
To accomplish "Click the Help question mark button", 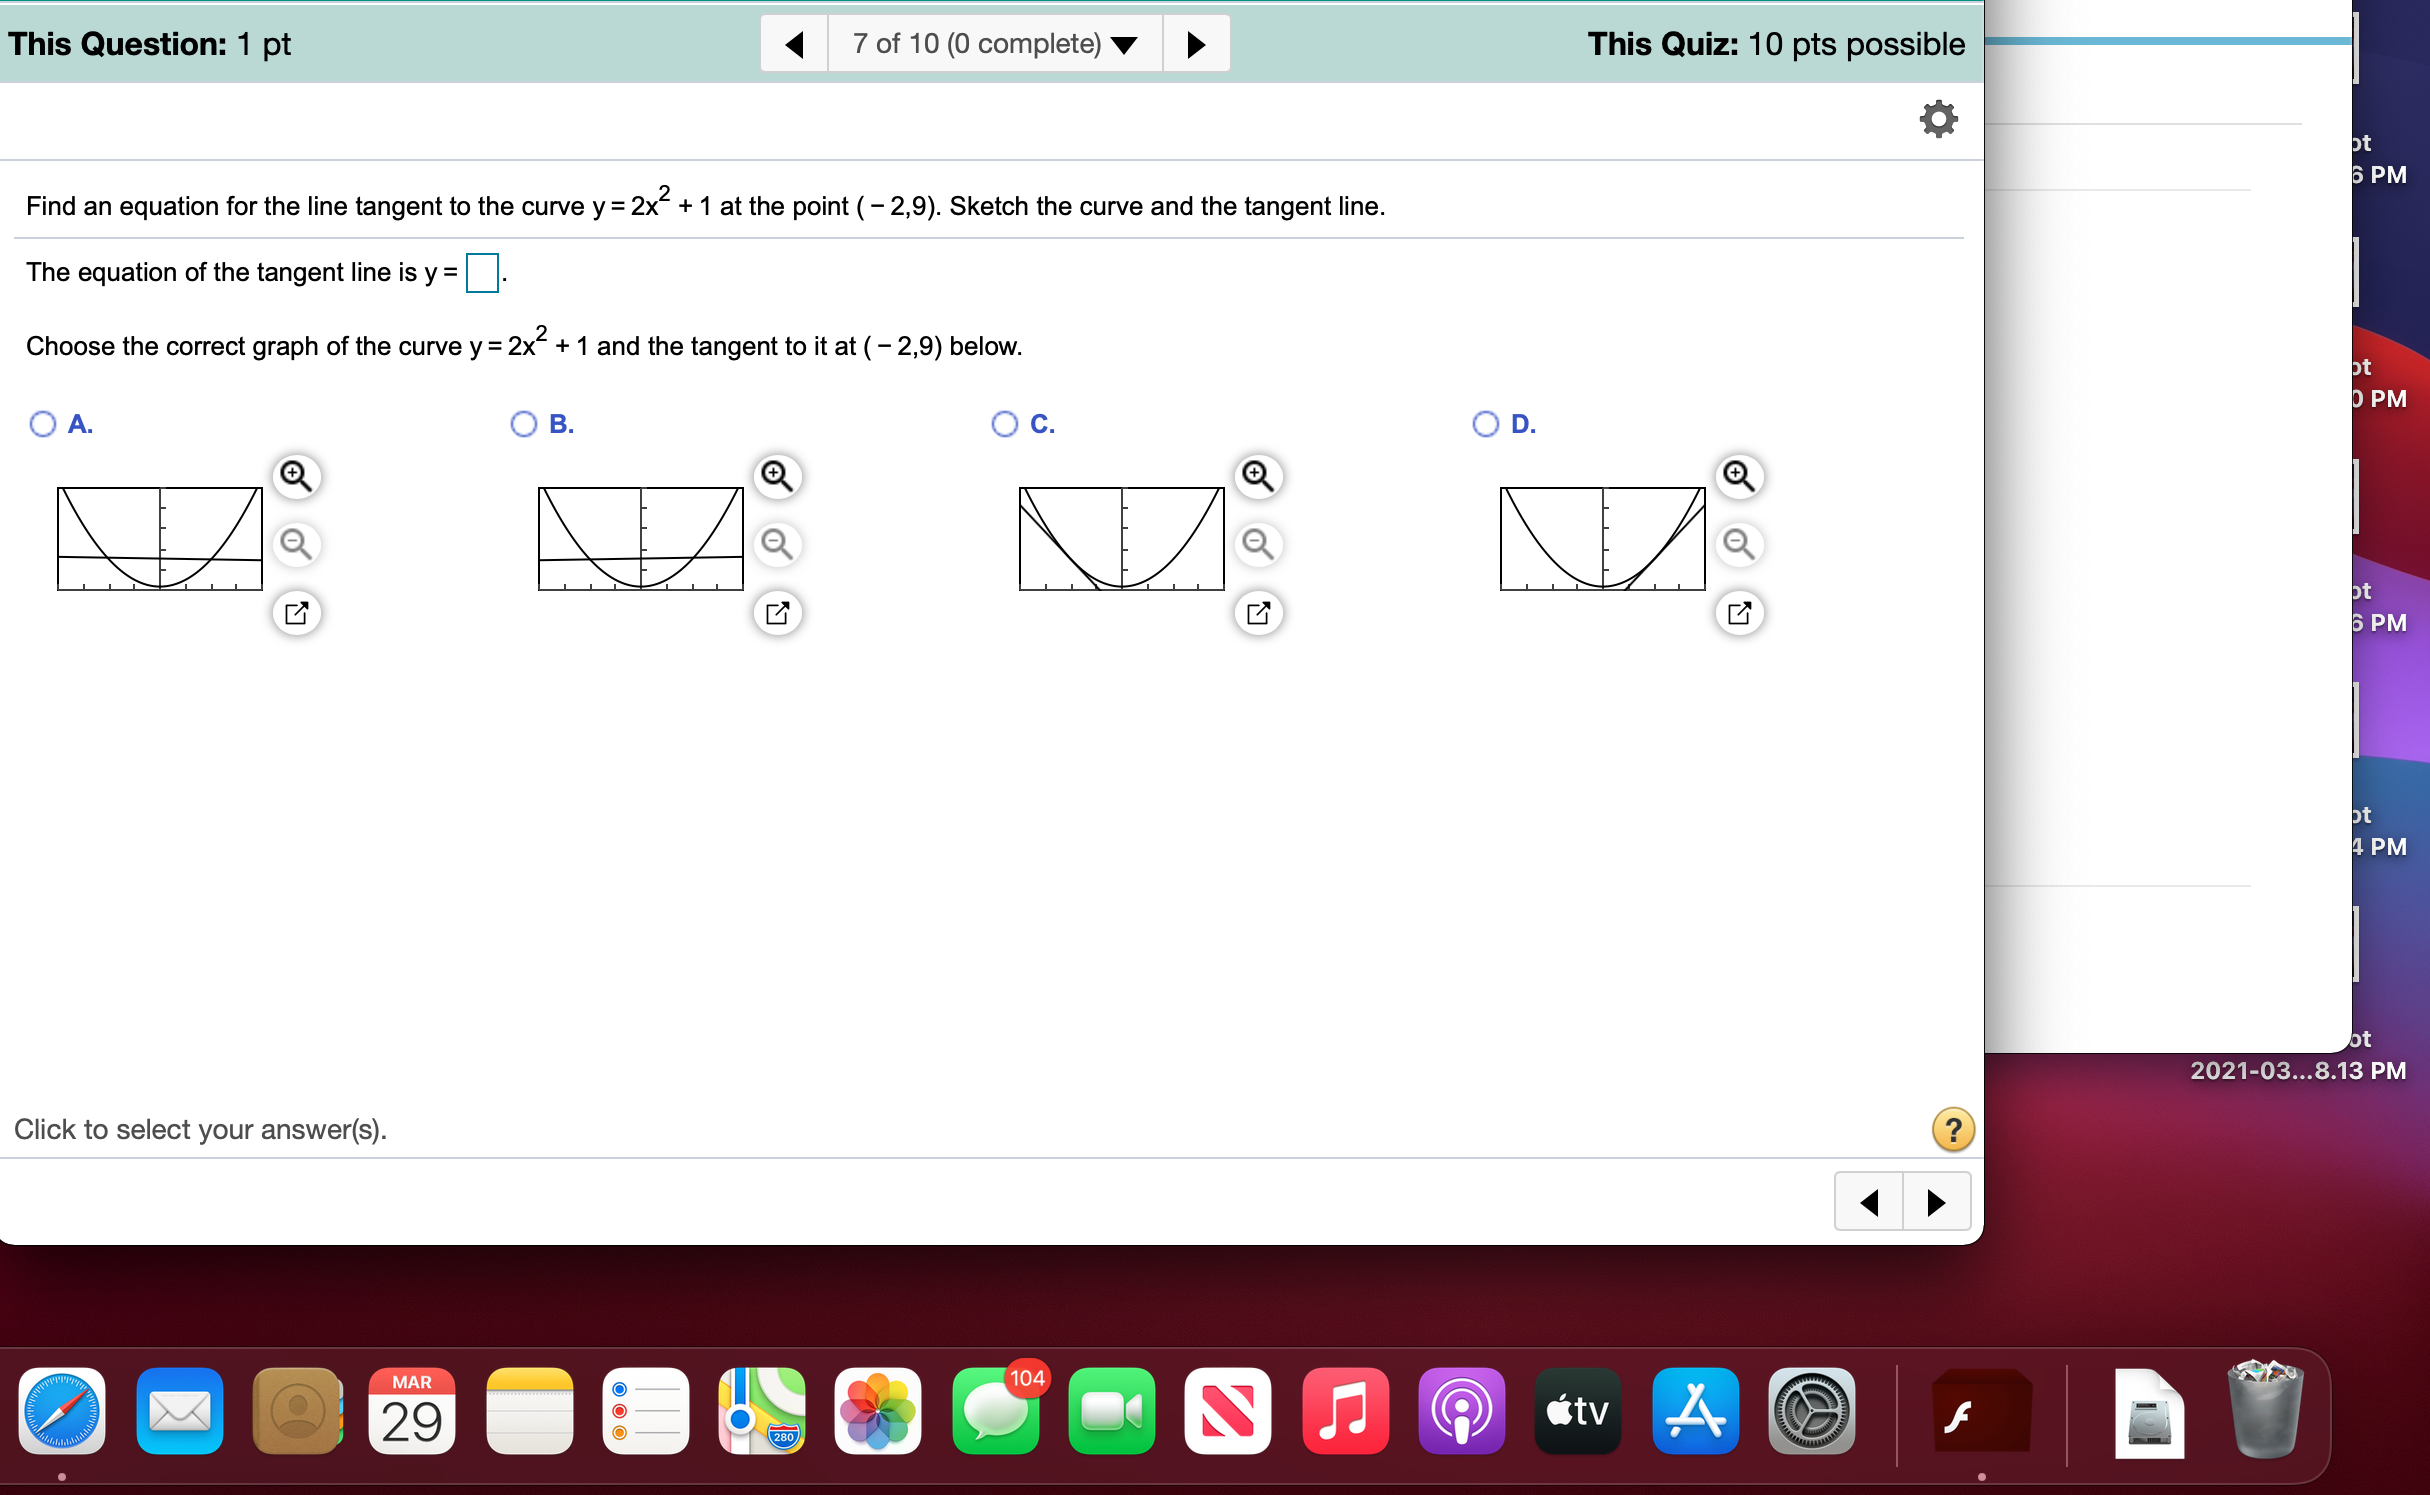I will coord(1952,1129).
